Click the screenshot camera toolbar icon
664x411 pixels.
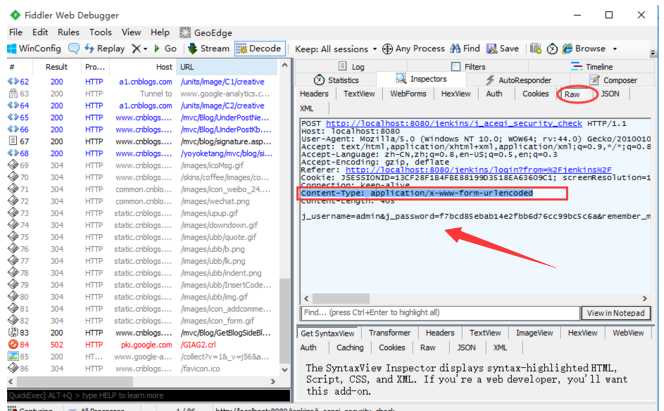coord(536,49)
